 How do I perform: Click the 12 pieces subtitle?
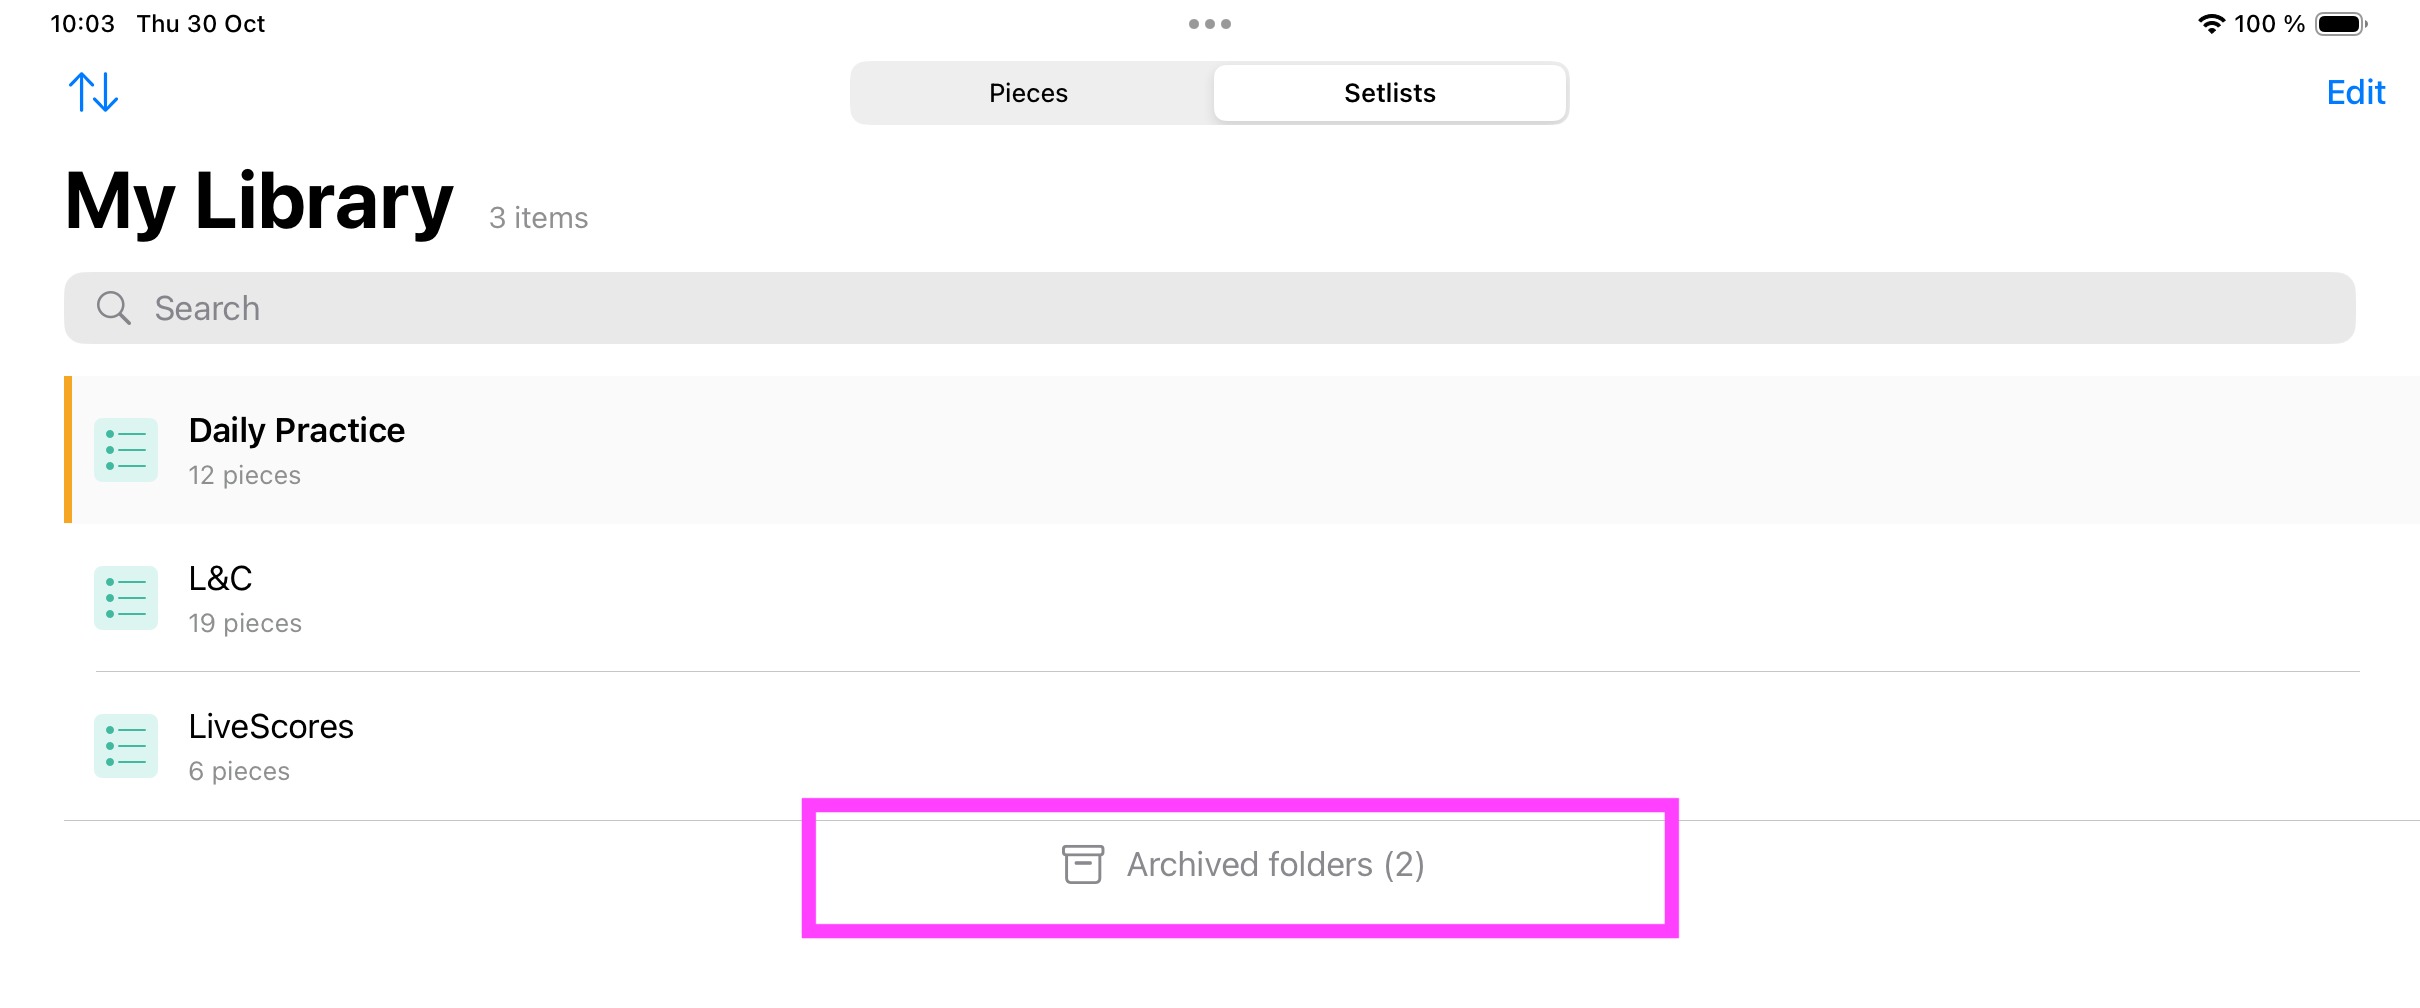(245, 475)
